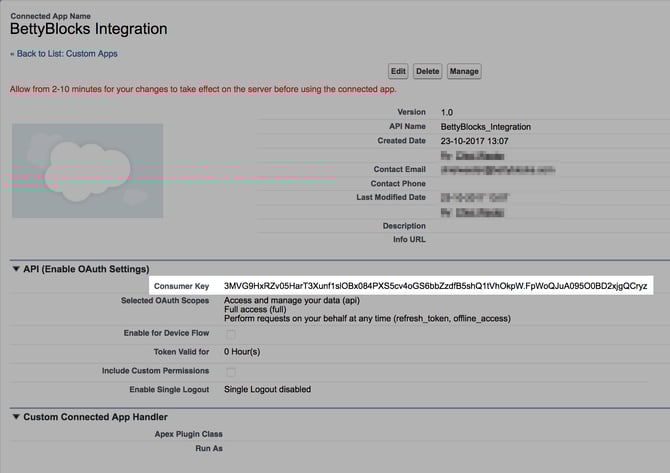The width and height of the screenshot is (670, 473).
Task: Click the Delete button
Action: (427, 71)
